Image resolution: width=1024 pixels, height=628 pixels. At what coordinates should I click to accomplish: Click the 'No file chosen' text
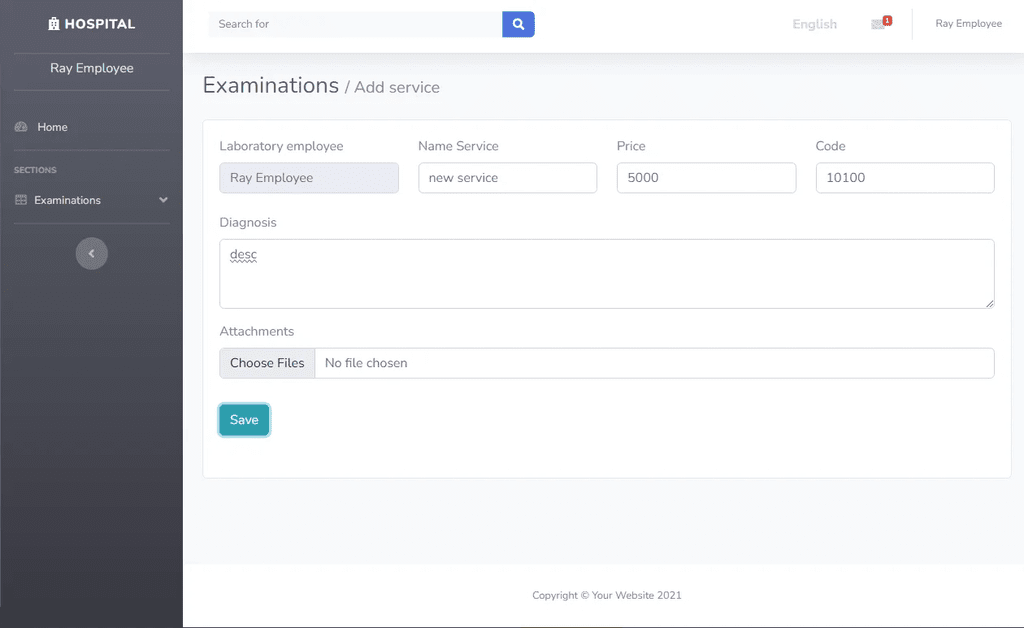[366, 363]
